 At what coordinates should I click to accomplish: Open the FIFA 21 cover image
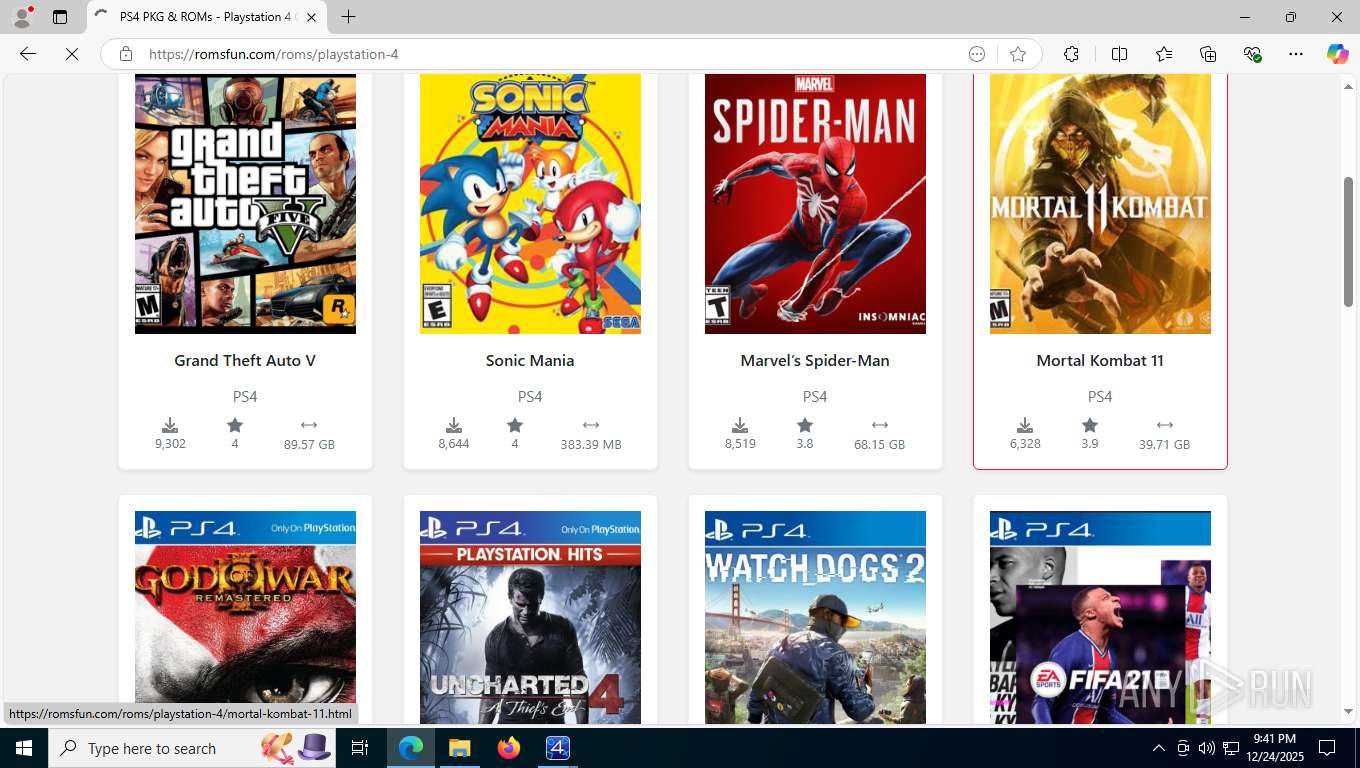point(1100,618)
